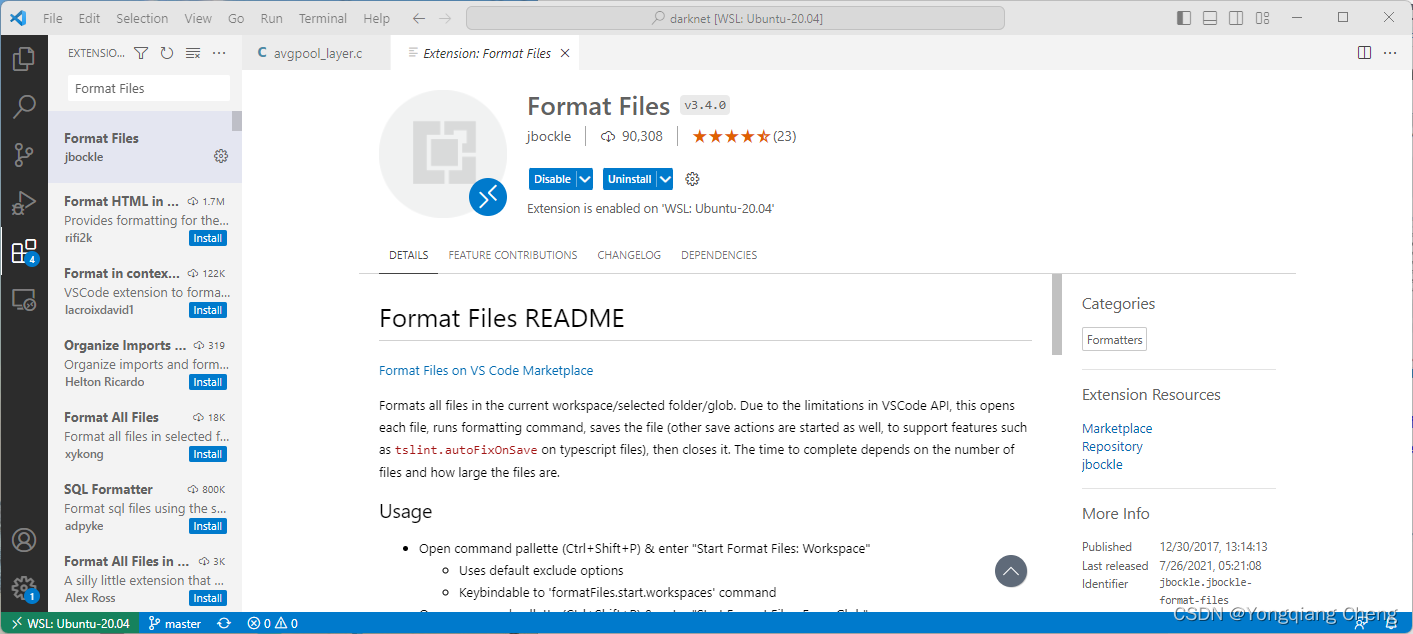This screenshot has height=634, width=1413.
Task: Install Format All Files by xykong
Action: click(208, 454)
